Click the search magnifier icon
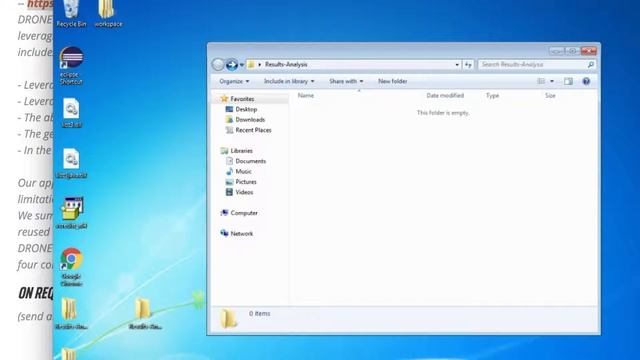 [x=590, y=64]
